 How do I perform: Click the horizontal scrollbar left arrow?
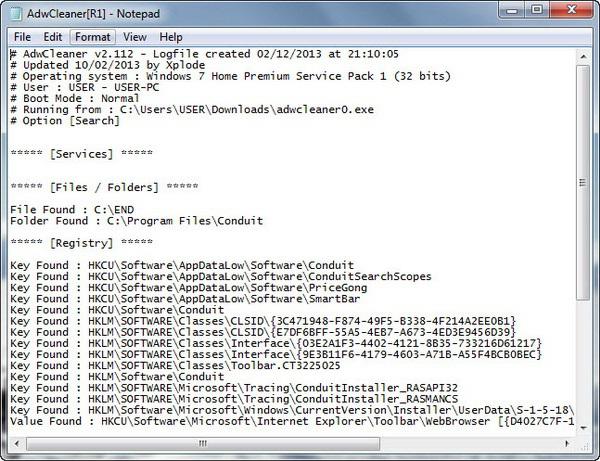(x=17, y=443)
